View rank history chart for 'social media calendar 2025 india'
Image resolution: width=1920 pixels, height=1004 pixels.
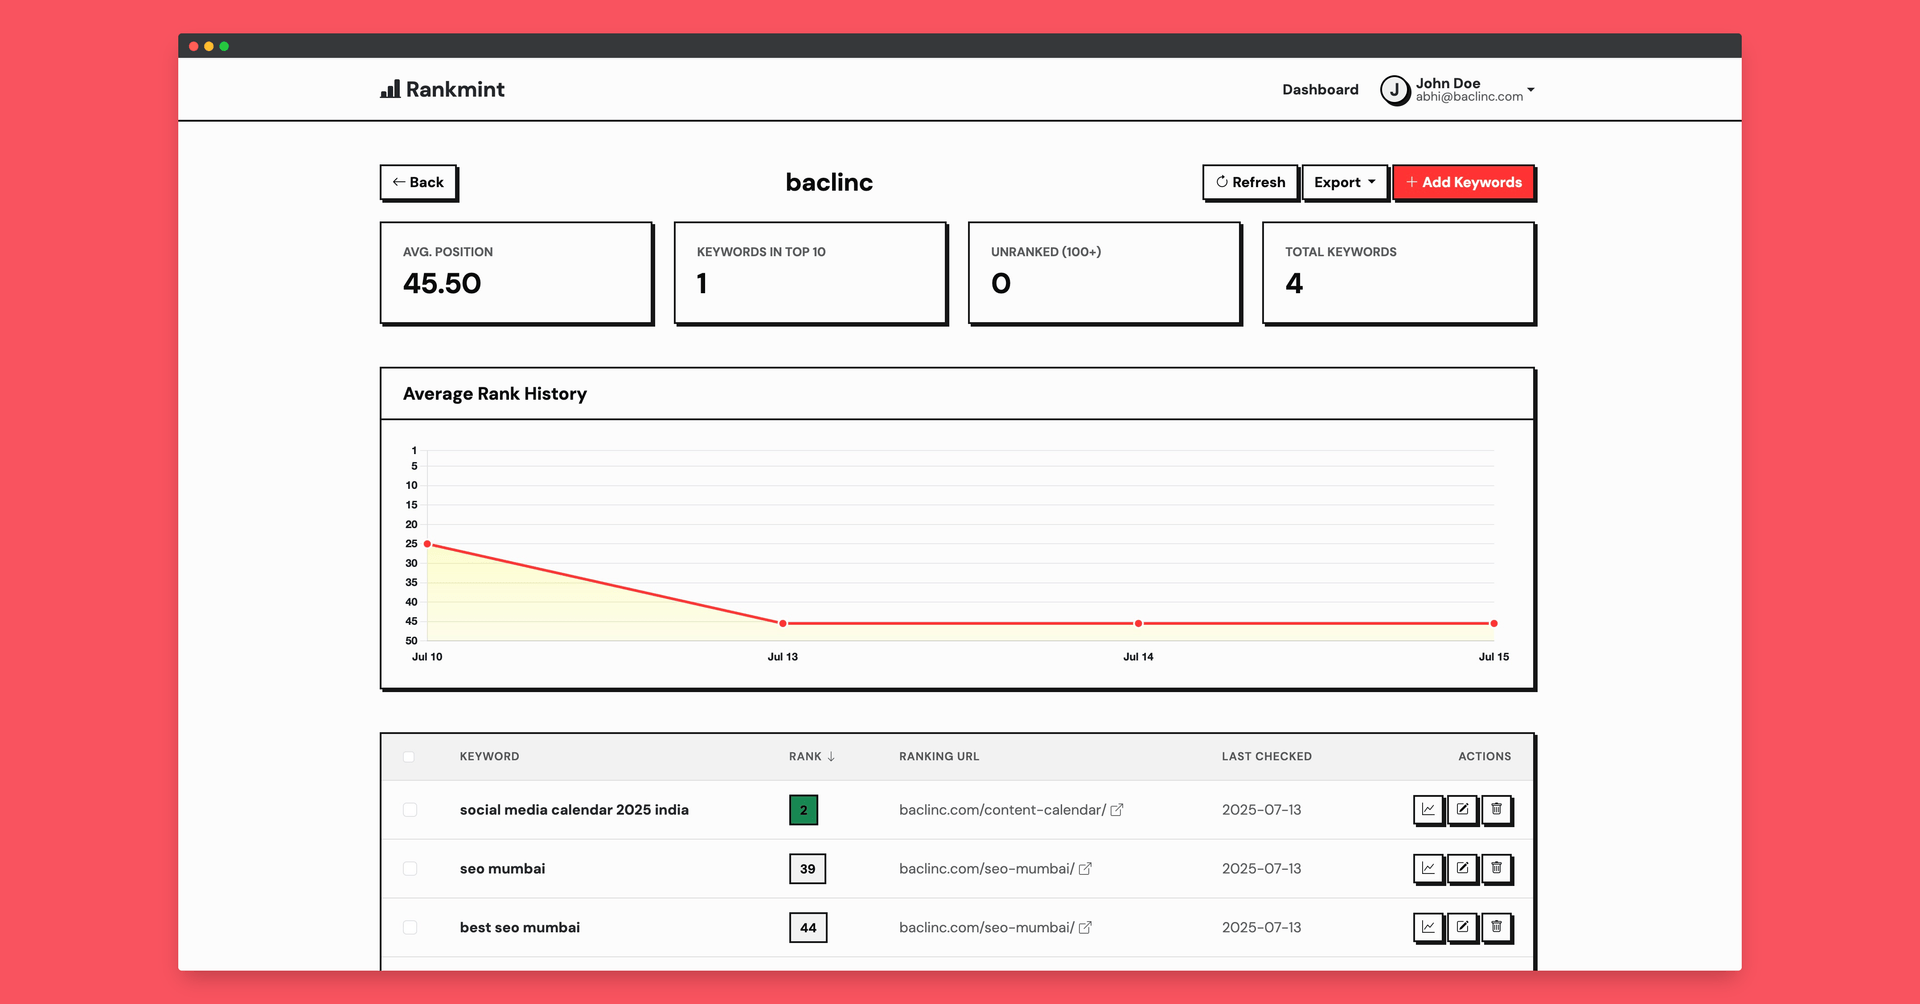[x=1428, y=809]
